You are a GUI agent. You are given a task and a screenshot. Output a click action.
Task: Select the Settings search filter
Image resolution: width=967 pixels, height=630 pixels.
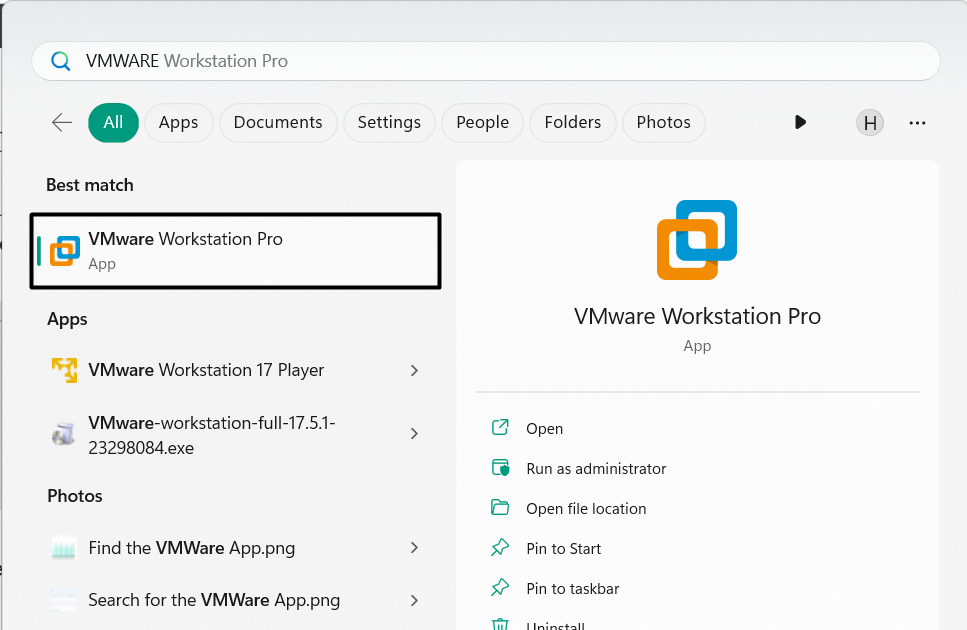[x=389, y=122]
